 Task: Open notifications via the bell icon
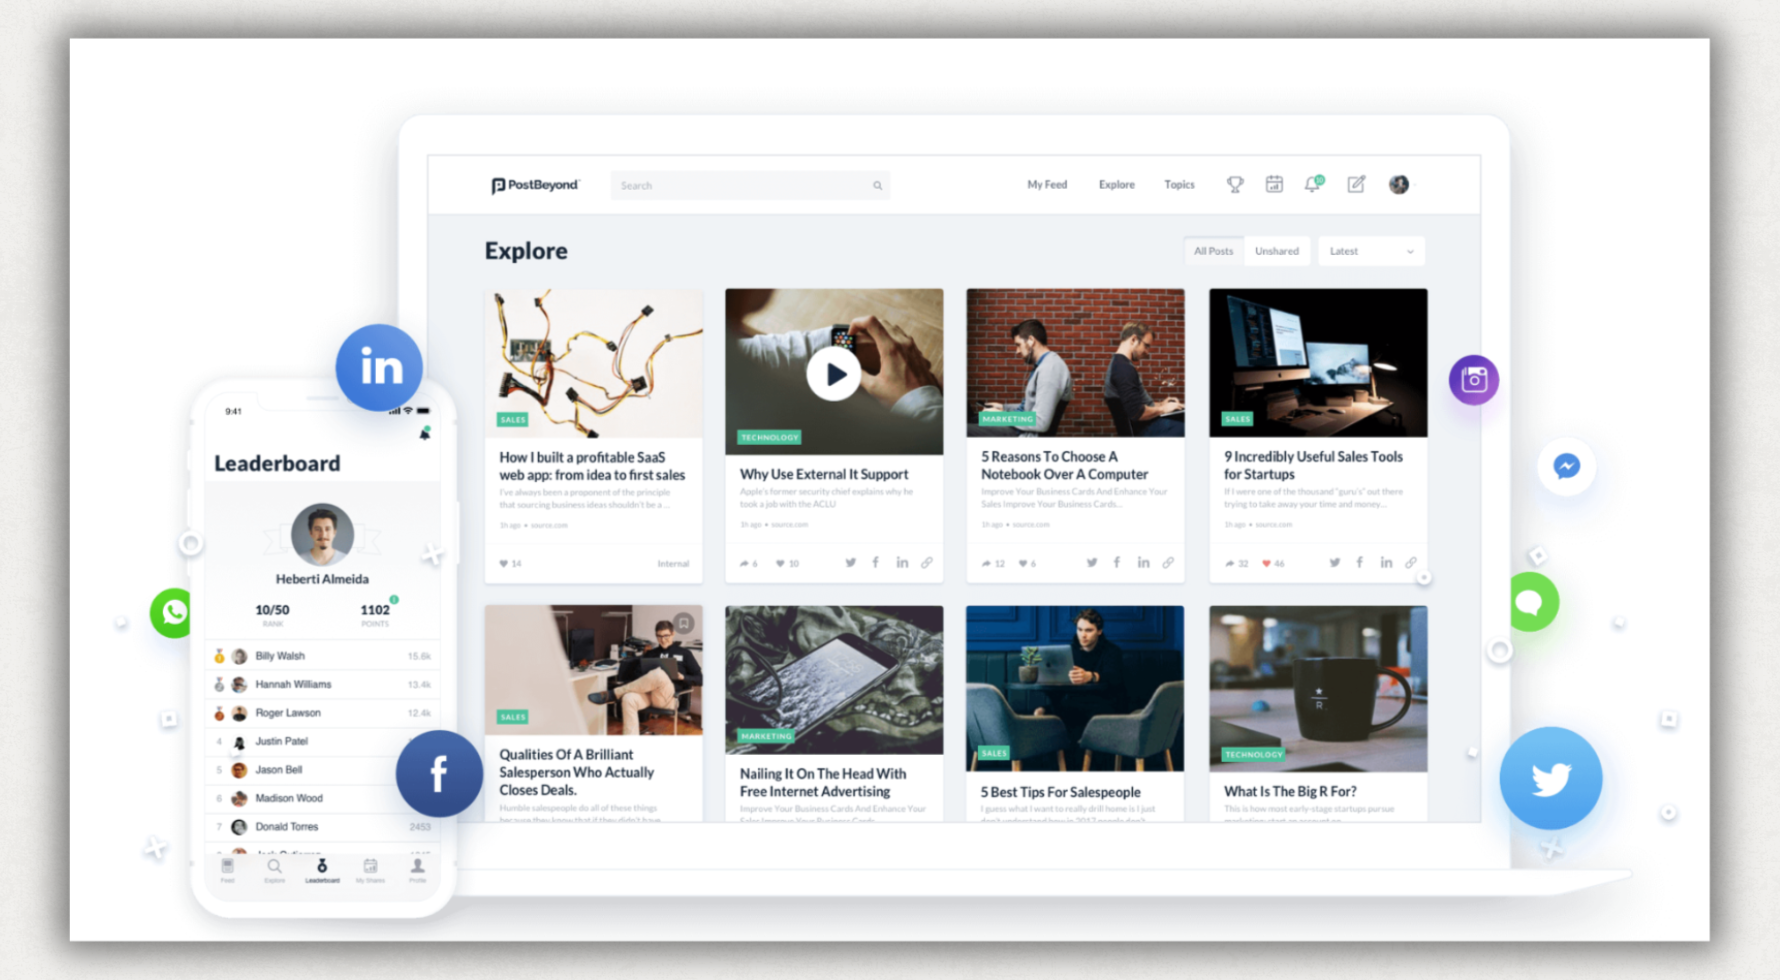(x=1312, y=185)
